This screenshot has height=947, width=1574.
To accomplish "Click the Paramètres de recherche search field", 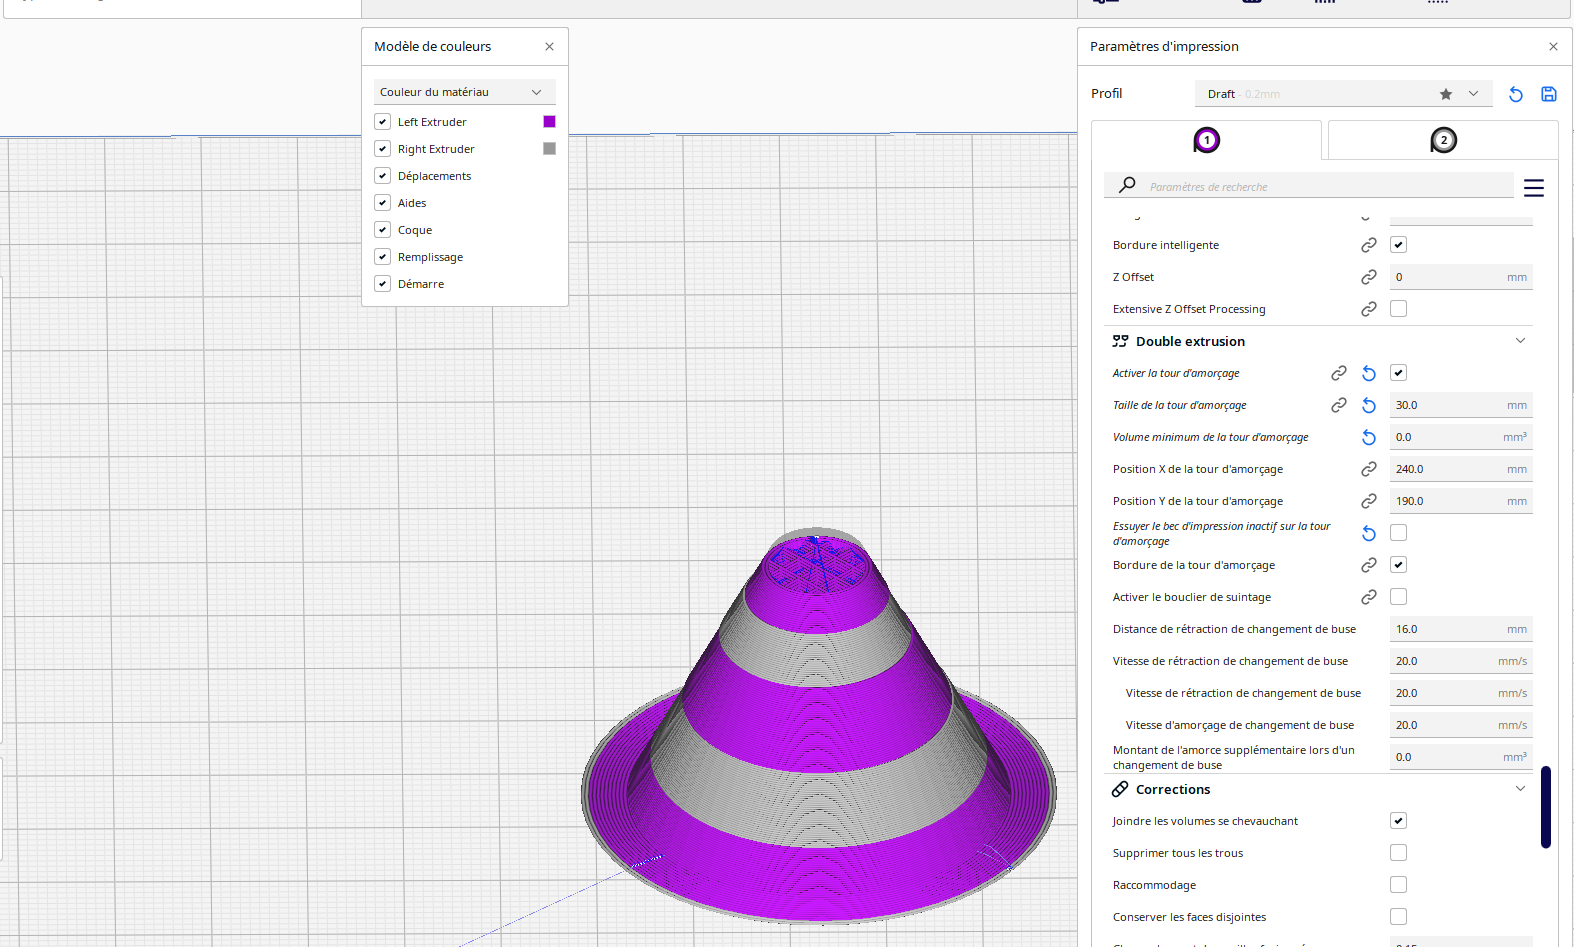I will click(x=1320, y=187).
